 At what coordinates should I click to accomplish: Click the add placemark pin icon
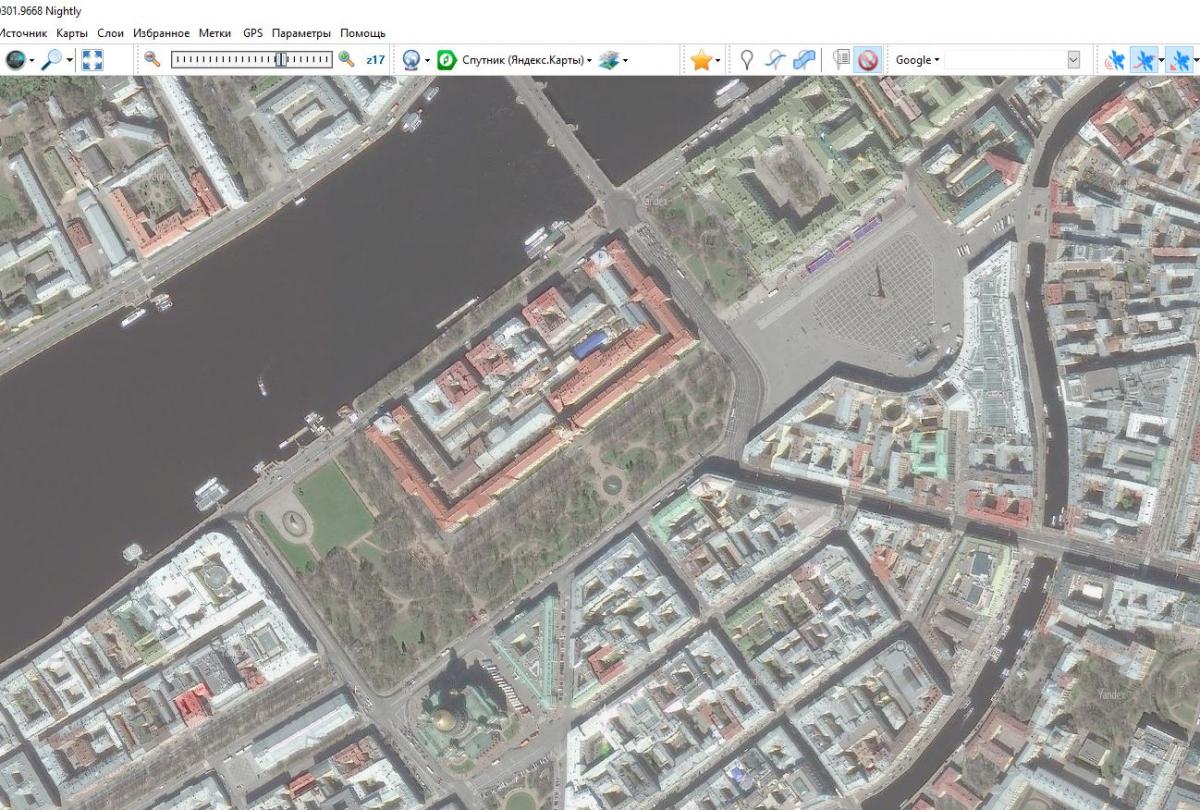[746, 60]
